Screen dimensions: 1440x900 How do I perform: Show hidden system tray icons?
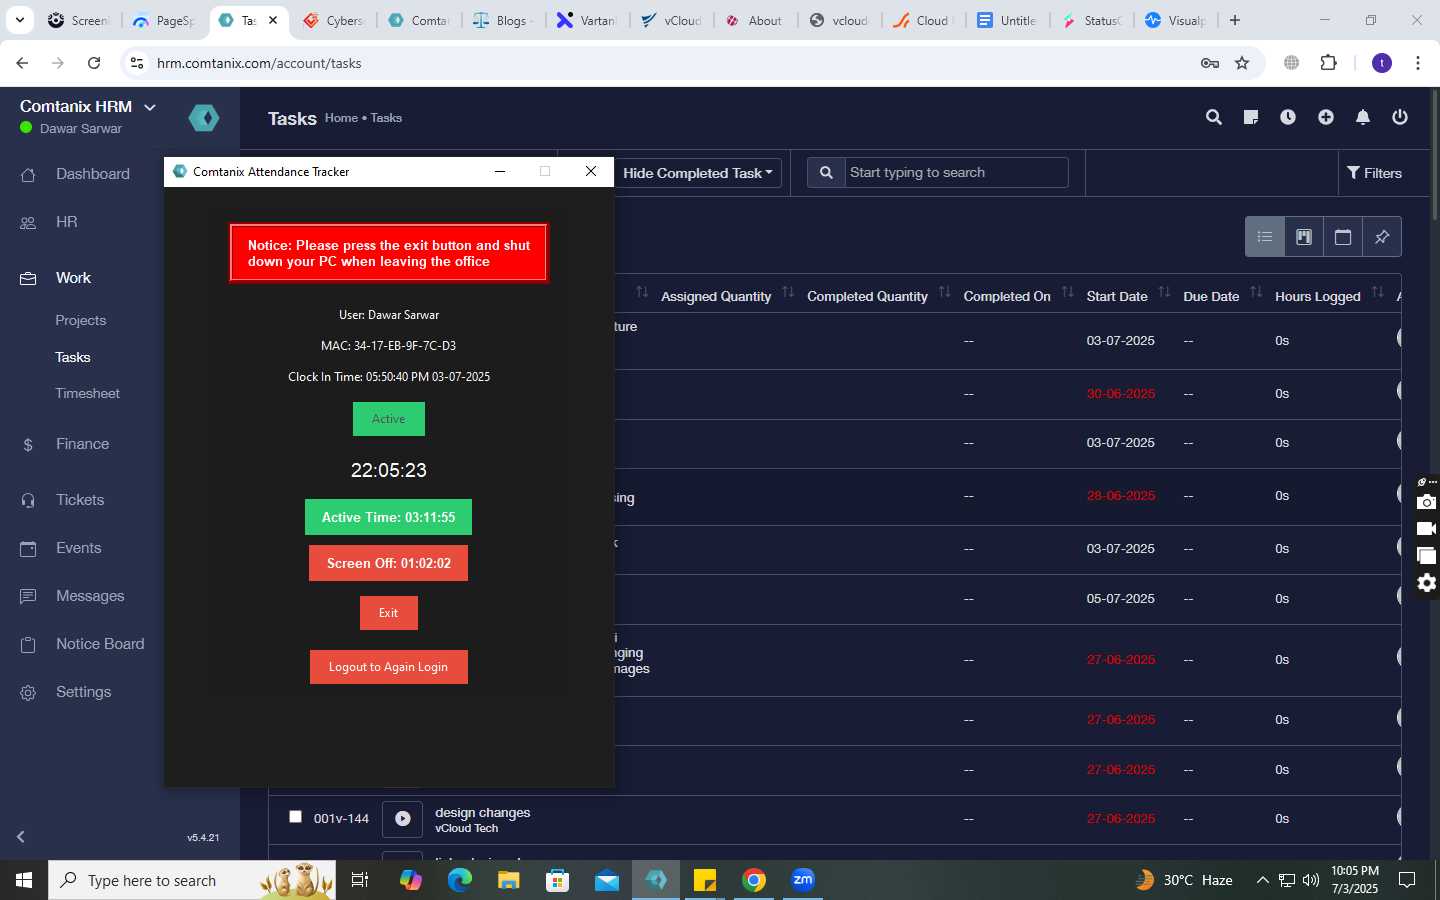tap(1262, 880)
